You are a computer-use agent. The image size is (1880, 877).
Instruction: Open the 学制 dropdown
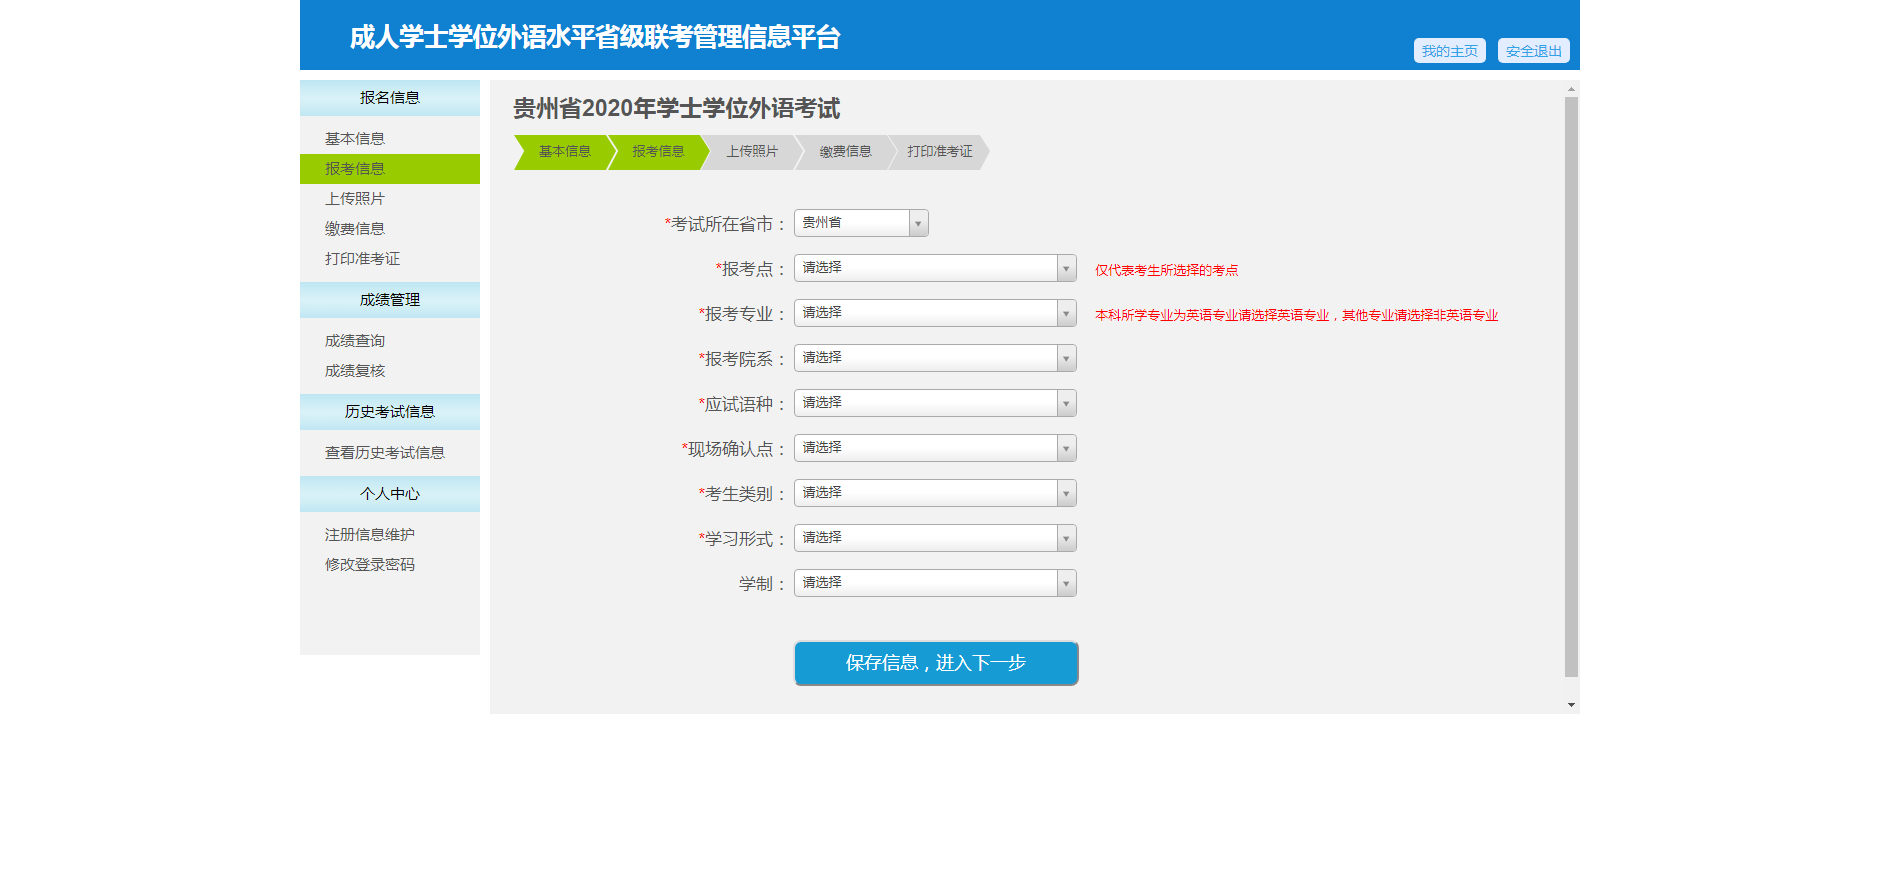(x=934, y=583)
